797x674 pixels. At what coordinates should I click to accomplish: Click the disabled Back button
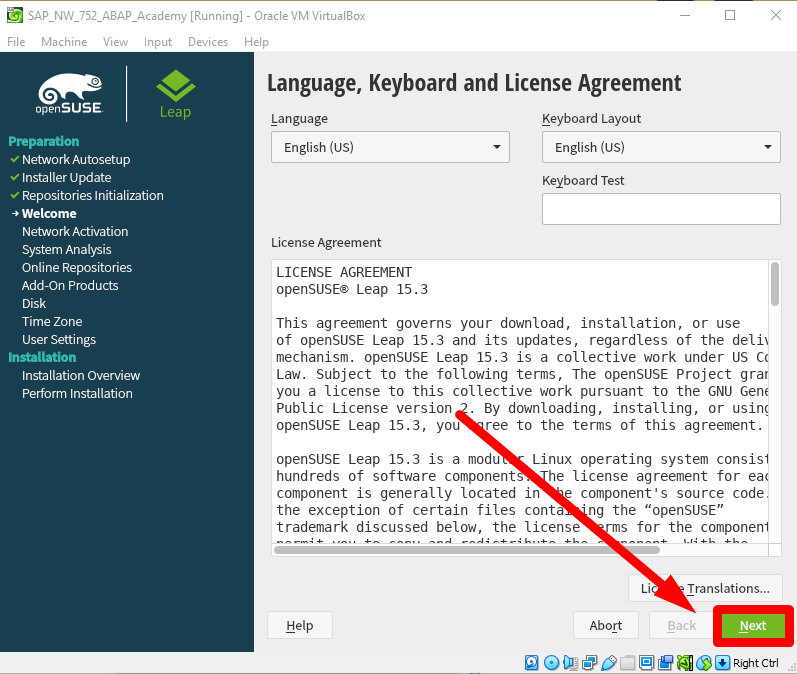[681, 625]
